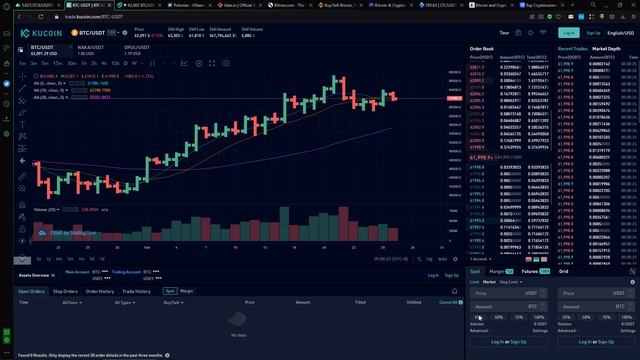Open the All Pairs filter dropdown
This screenshot has width=640, height=360.
(x=72, y=302)
